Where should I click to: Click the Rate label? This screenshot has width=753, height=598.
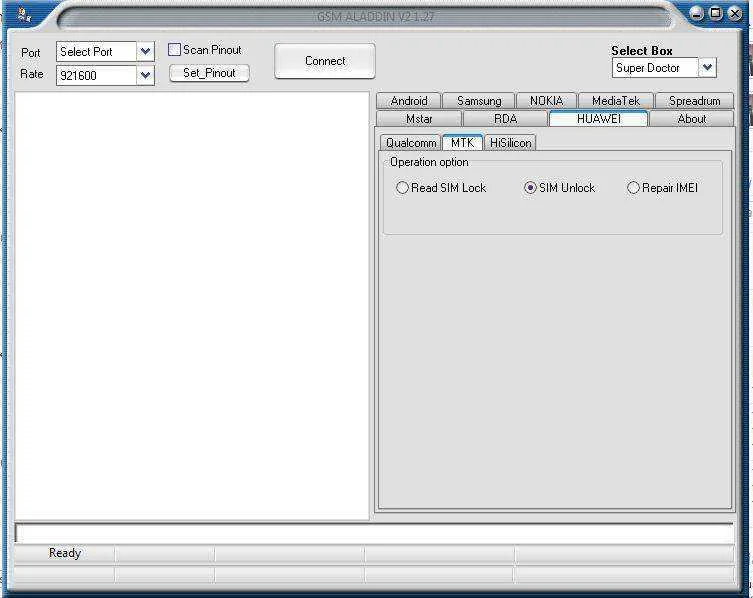tap(32, 74)
